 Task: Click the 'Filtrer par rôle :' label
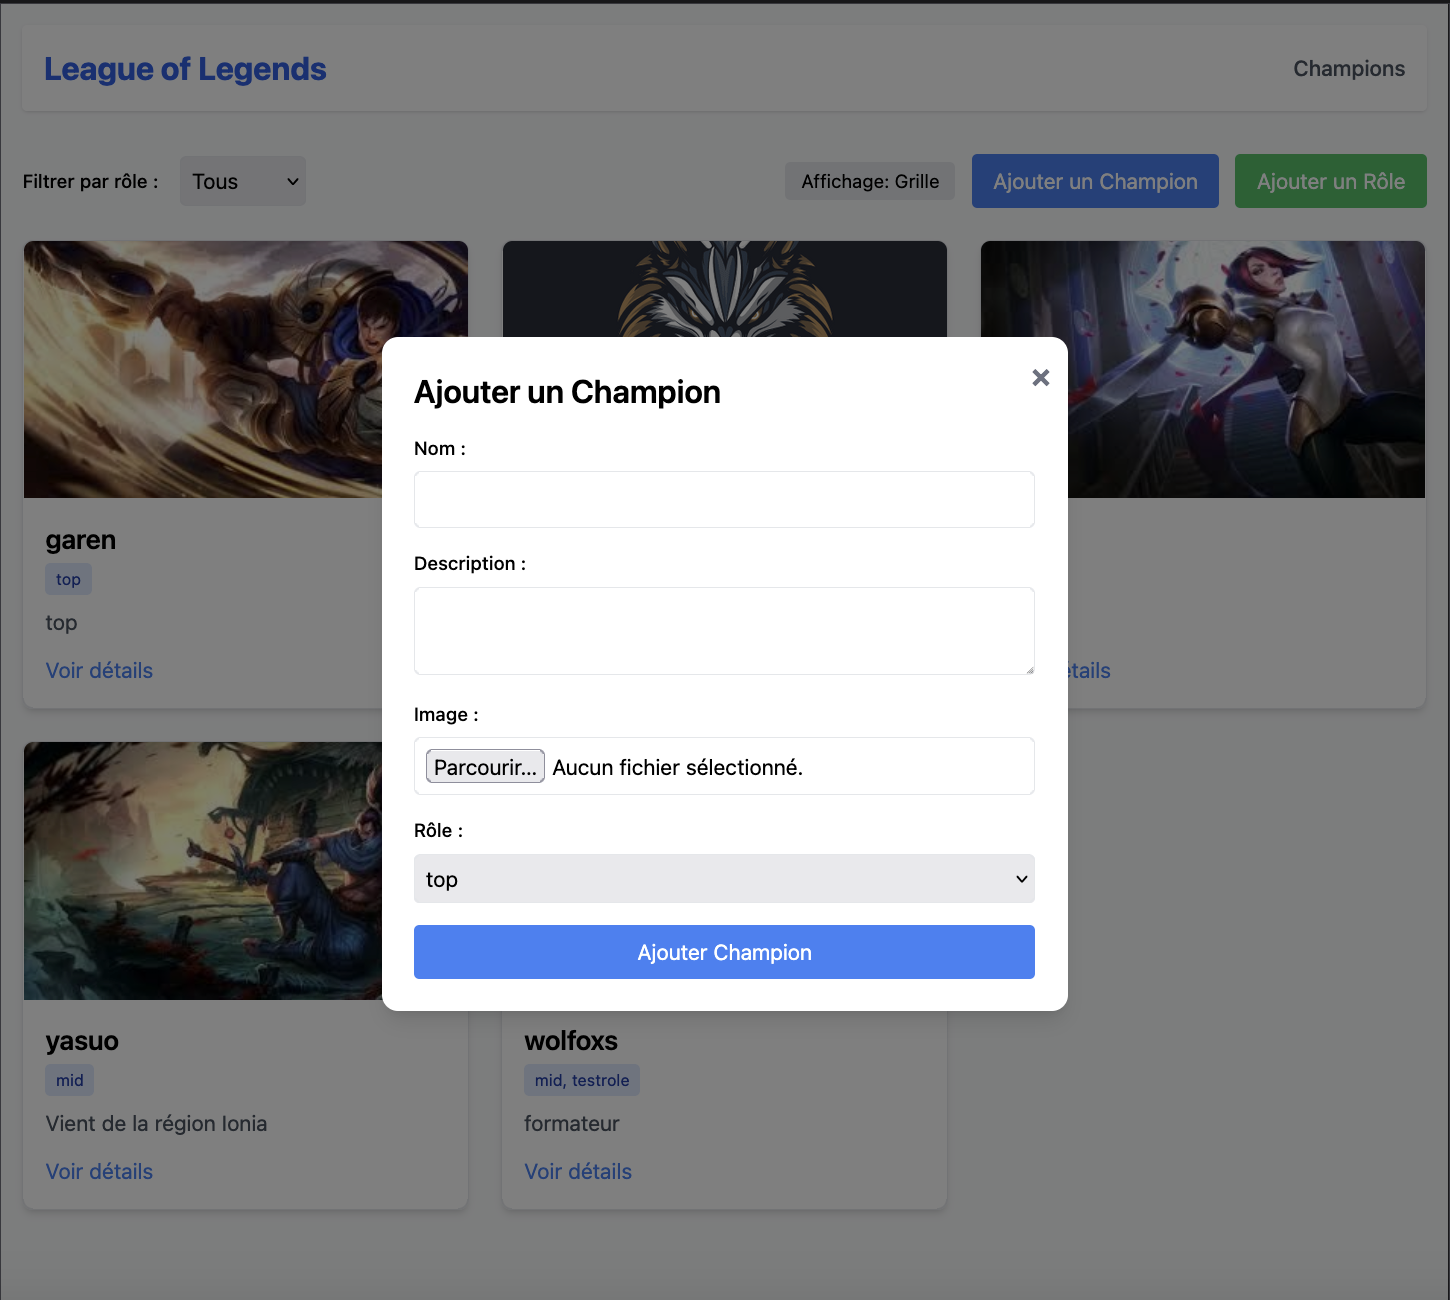(x=91, y=181)
